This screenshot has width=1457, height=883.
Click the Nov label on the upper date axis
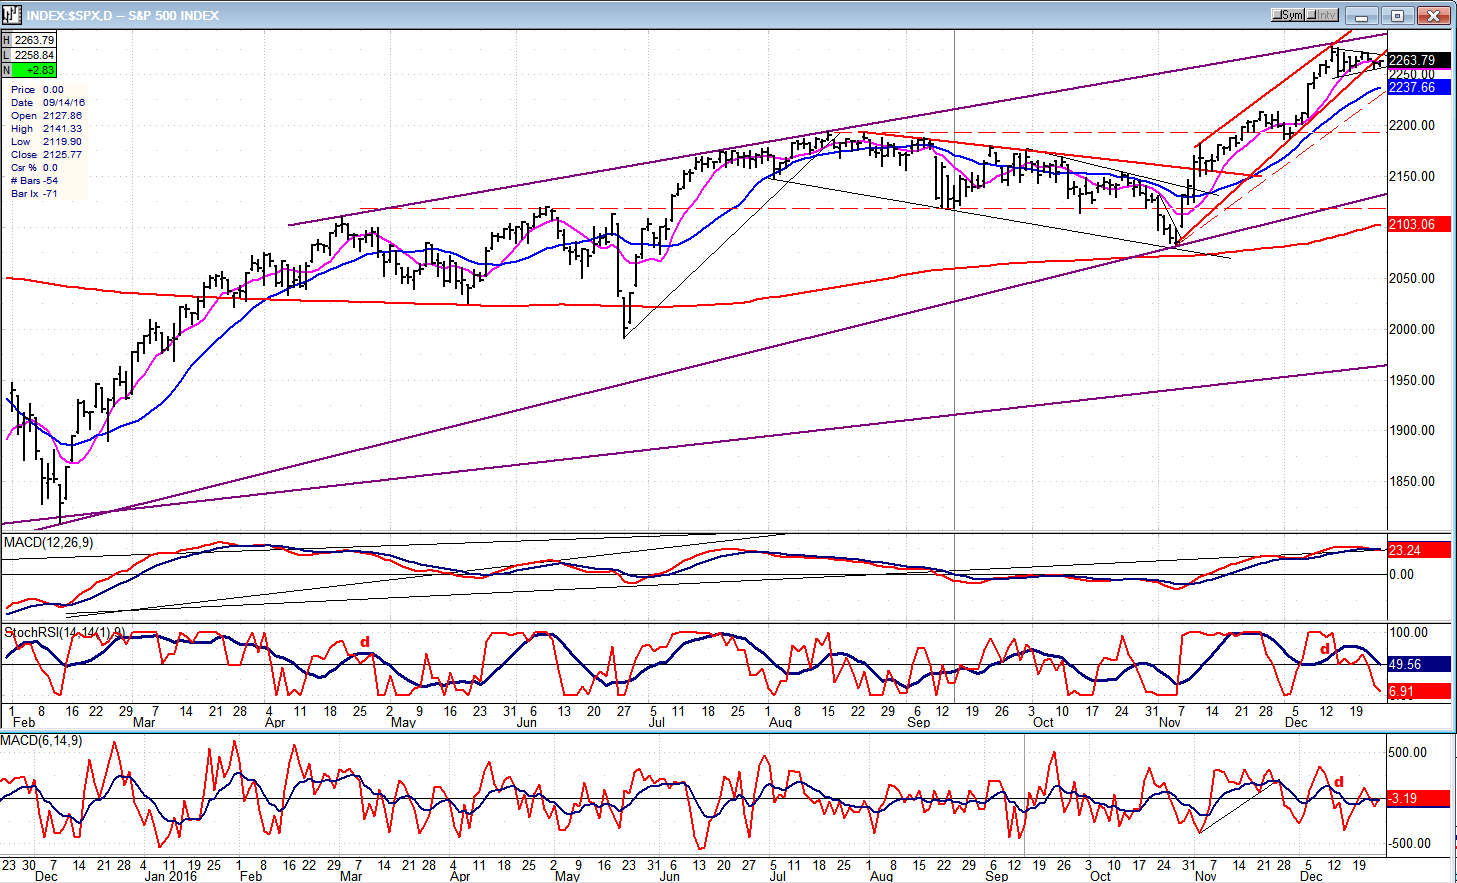(1169, 722)
